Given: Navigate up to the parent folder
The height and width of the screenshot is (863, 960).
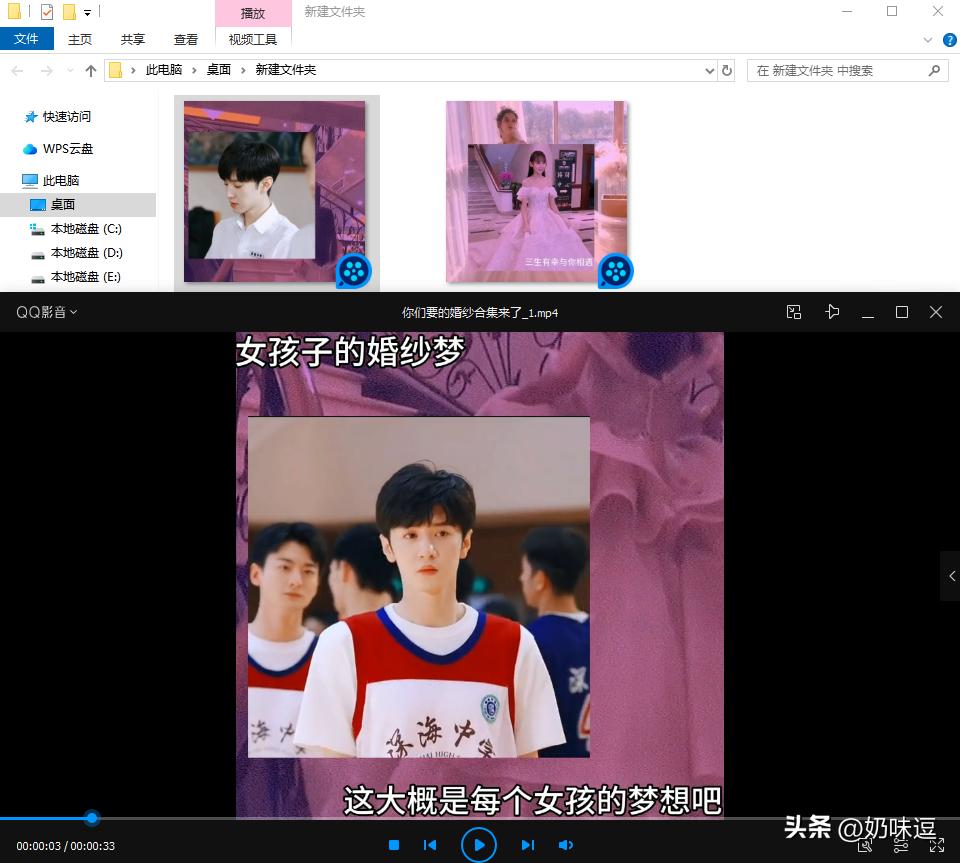Looking at the screenshot, I should [90, 70].
